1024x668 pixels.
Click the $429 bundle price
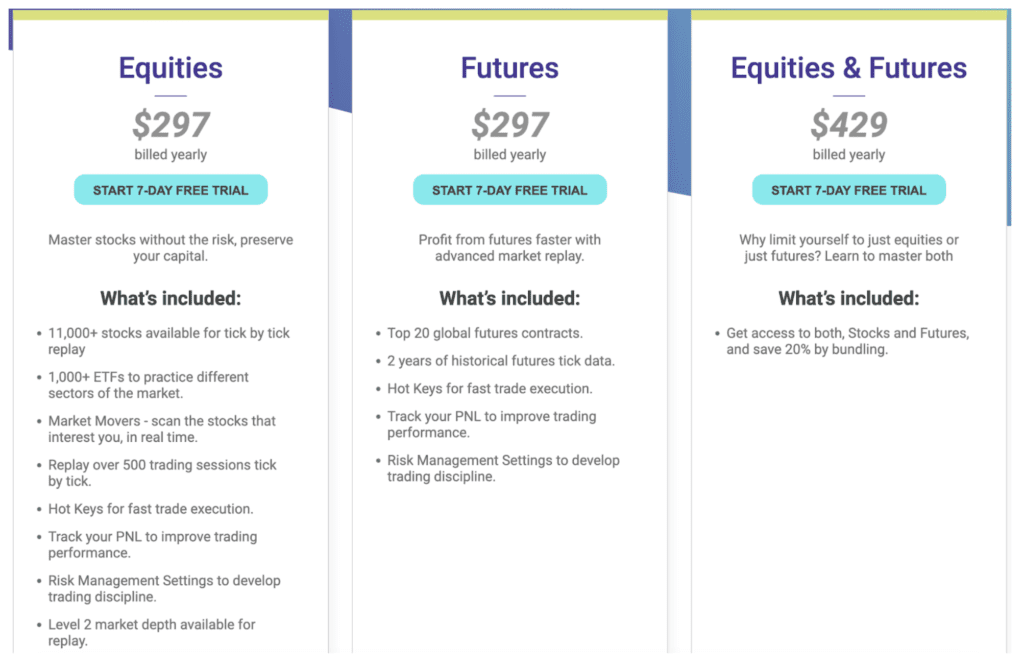click(849, 124)
